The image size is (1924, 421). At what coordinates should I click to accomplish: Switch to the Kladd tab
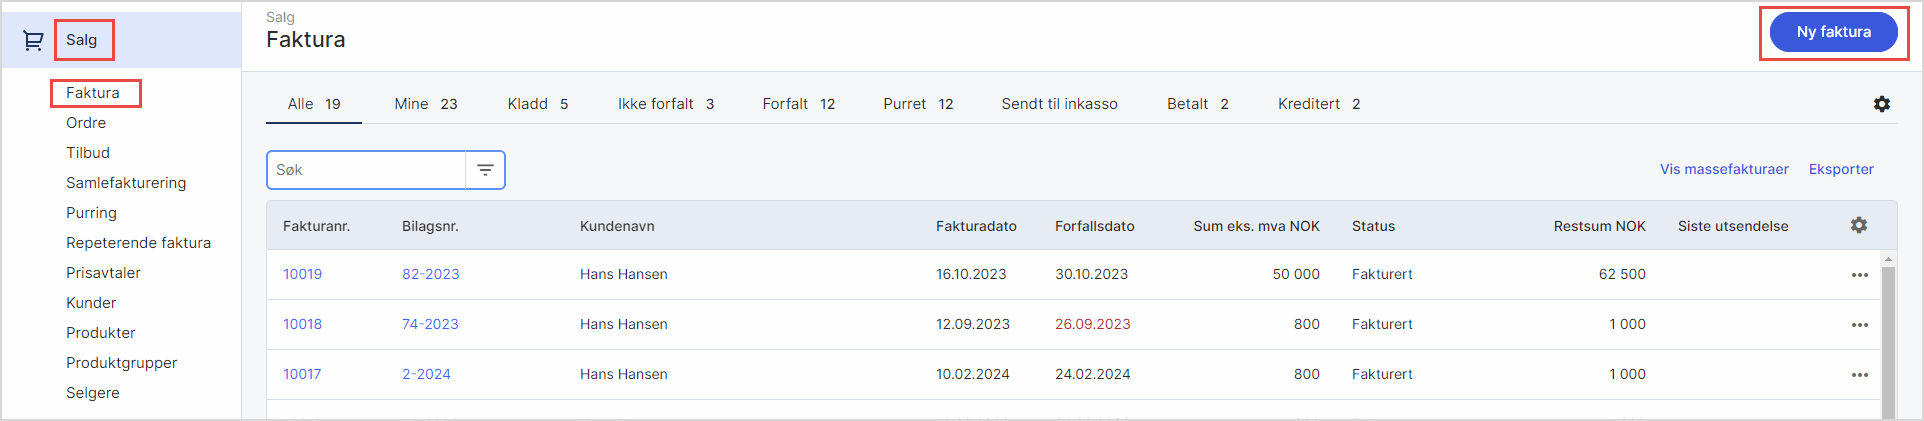537,104
